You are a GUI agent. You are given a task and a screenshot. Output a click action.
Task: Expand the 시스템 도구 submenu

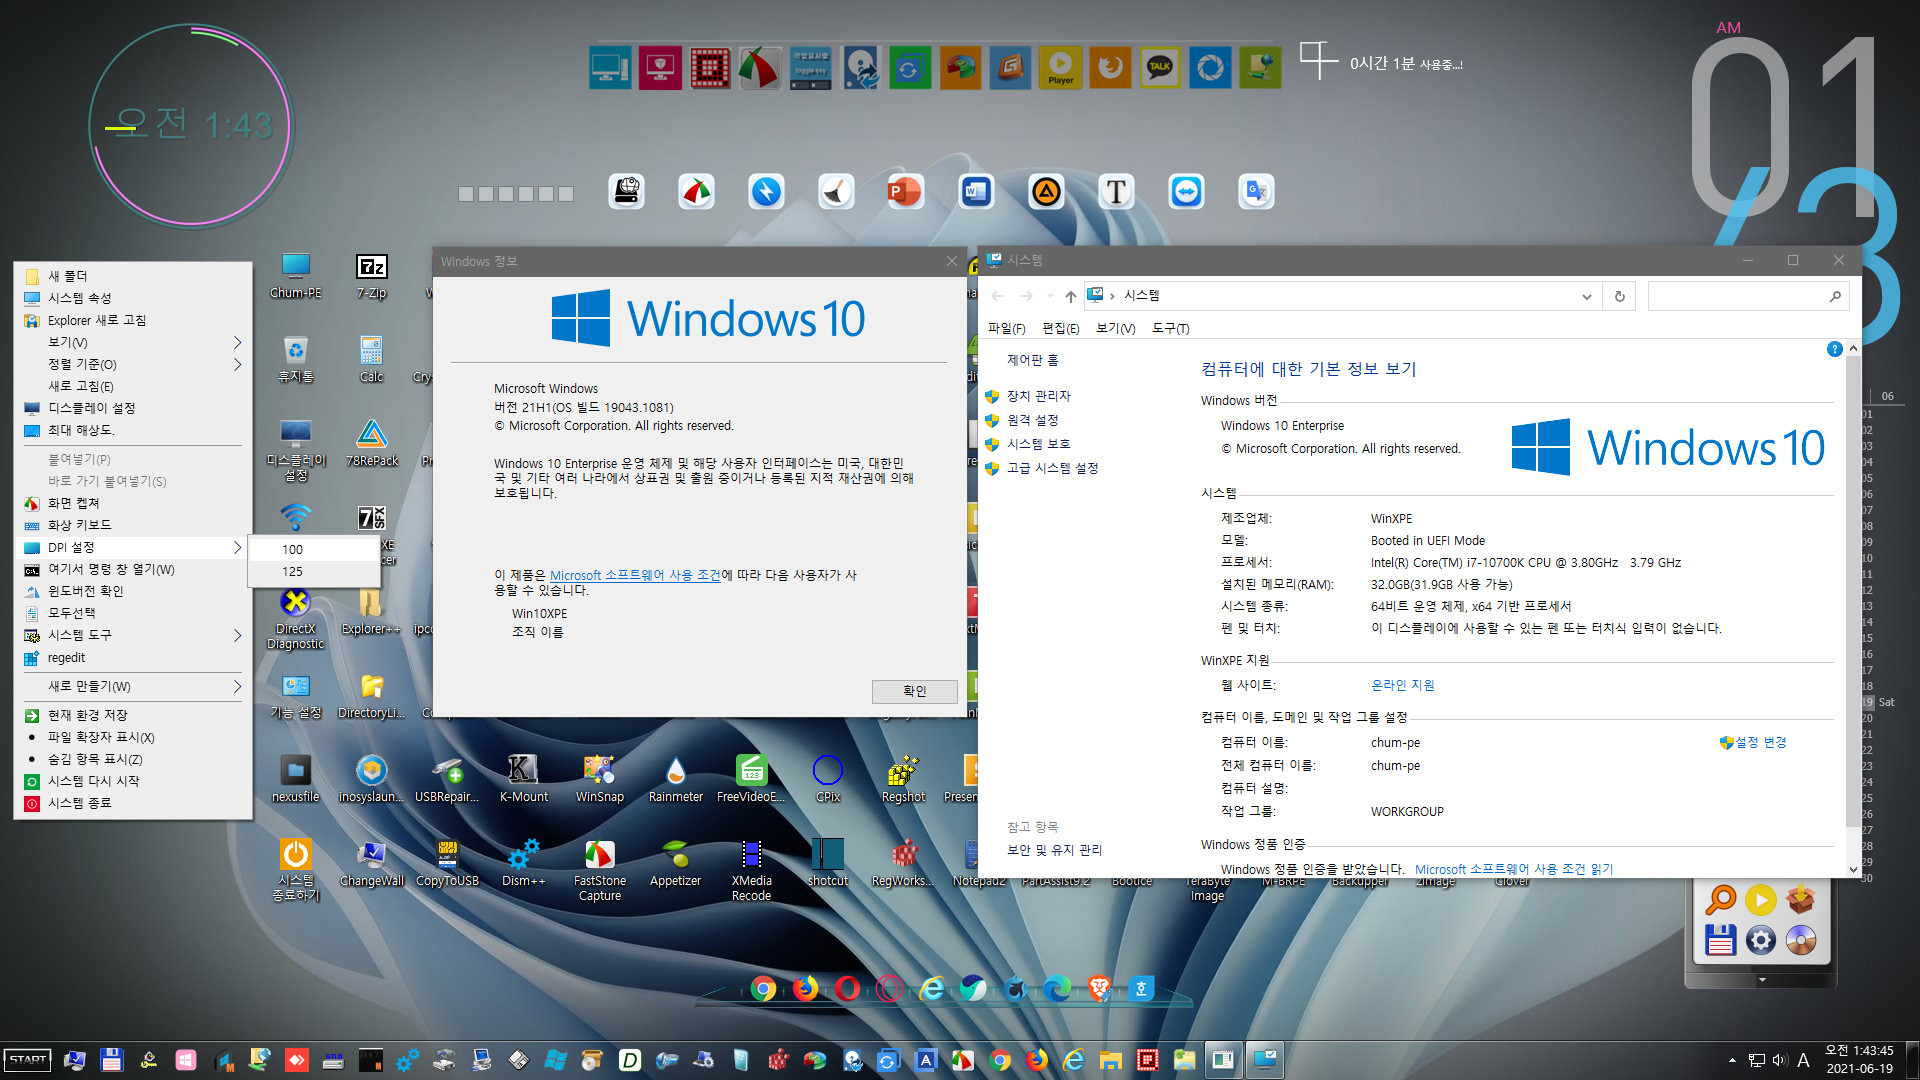pyautogui.click(x=237, y=635)
